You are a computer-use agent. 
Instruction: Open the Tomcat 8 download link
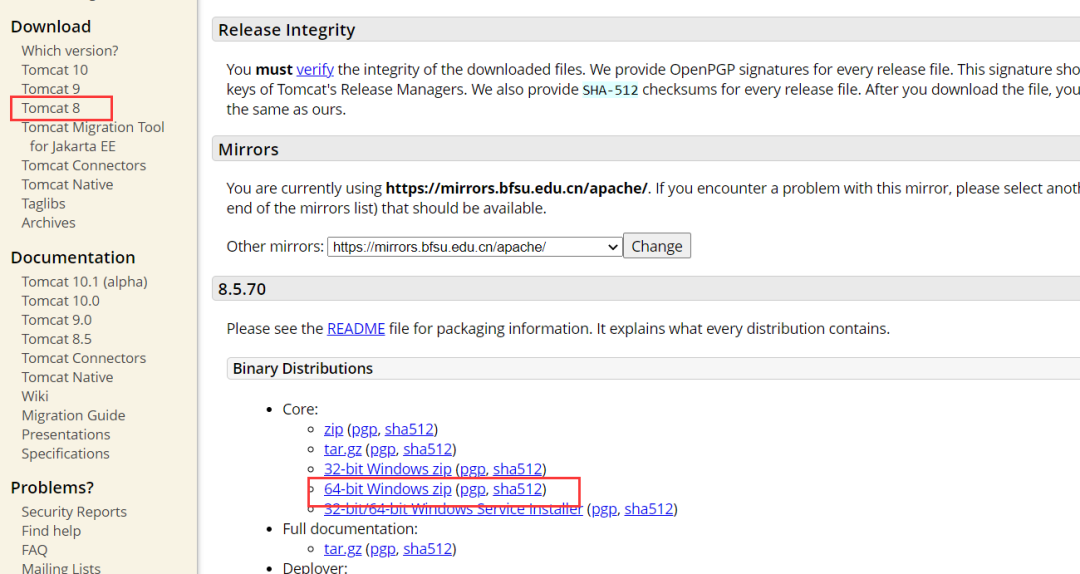(51, 108)
